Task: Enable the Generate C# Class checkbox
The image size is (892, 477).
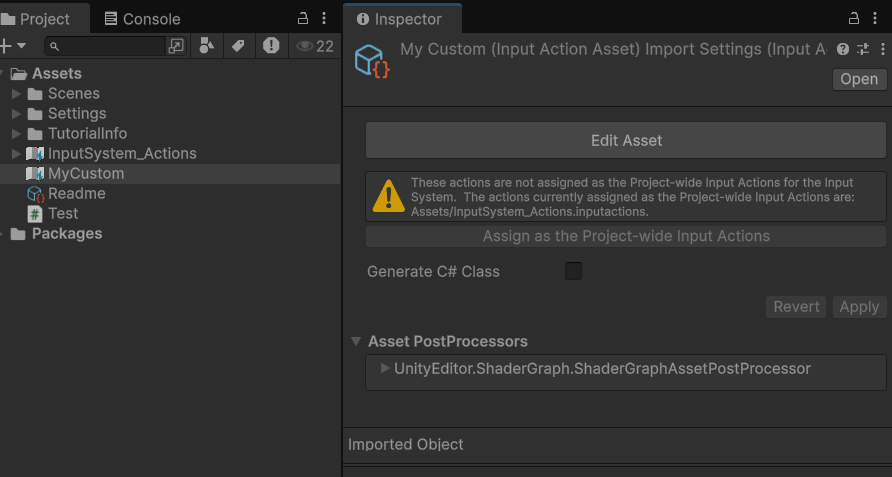Action: tap(573, 271)
